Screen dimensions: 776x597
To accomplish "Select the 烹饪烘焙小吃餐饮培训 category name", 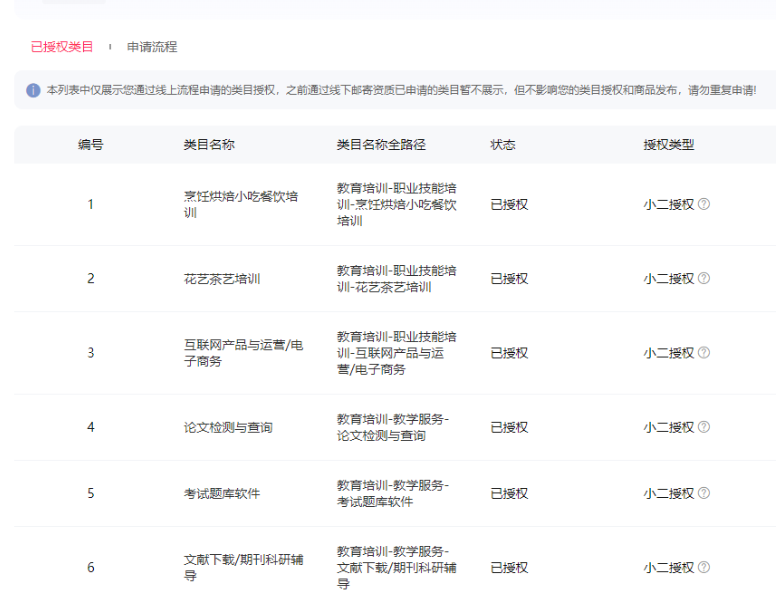I will (x=234, y=204).
